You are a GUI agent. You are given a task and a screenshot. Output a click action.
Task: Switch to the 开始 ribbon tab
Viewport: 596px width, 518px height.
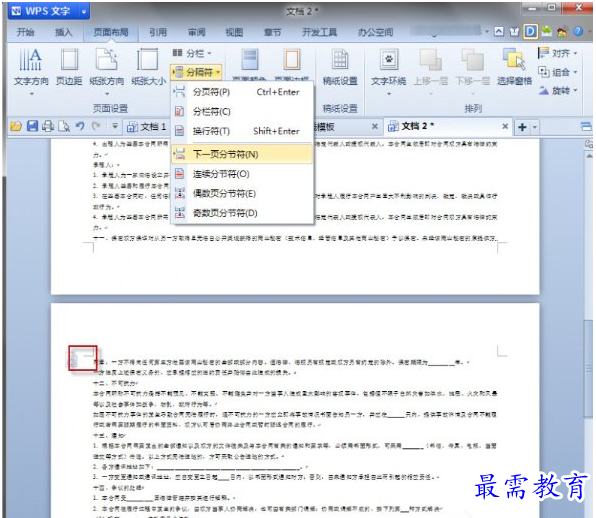tap(25, 32)
